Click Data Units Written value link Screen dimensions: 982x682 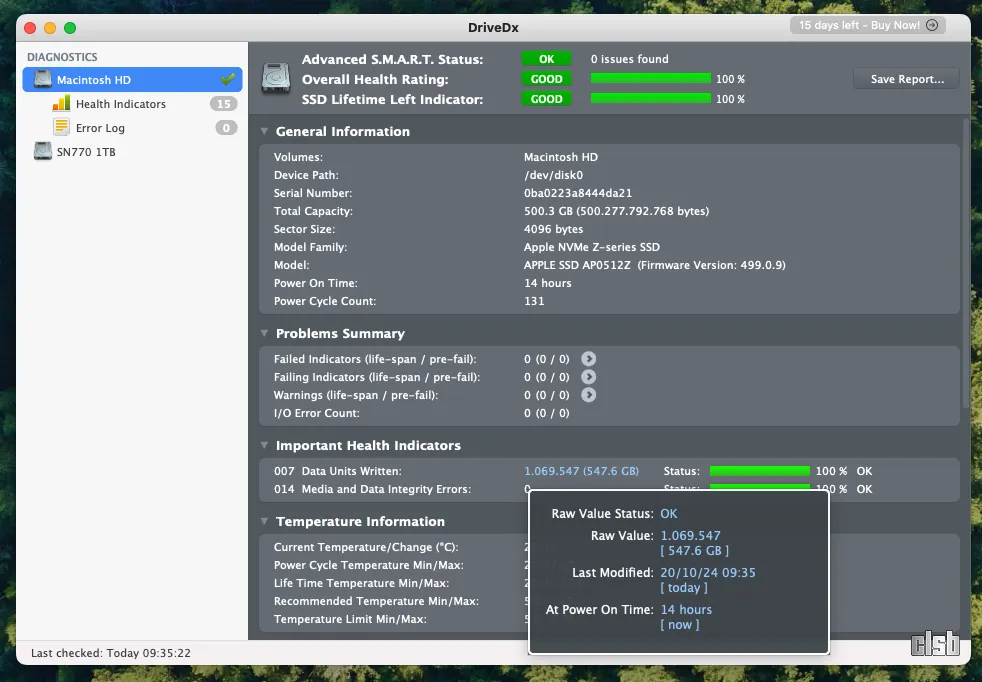tap(581, 471)
